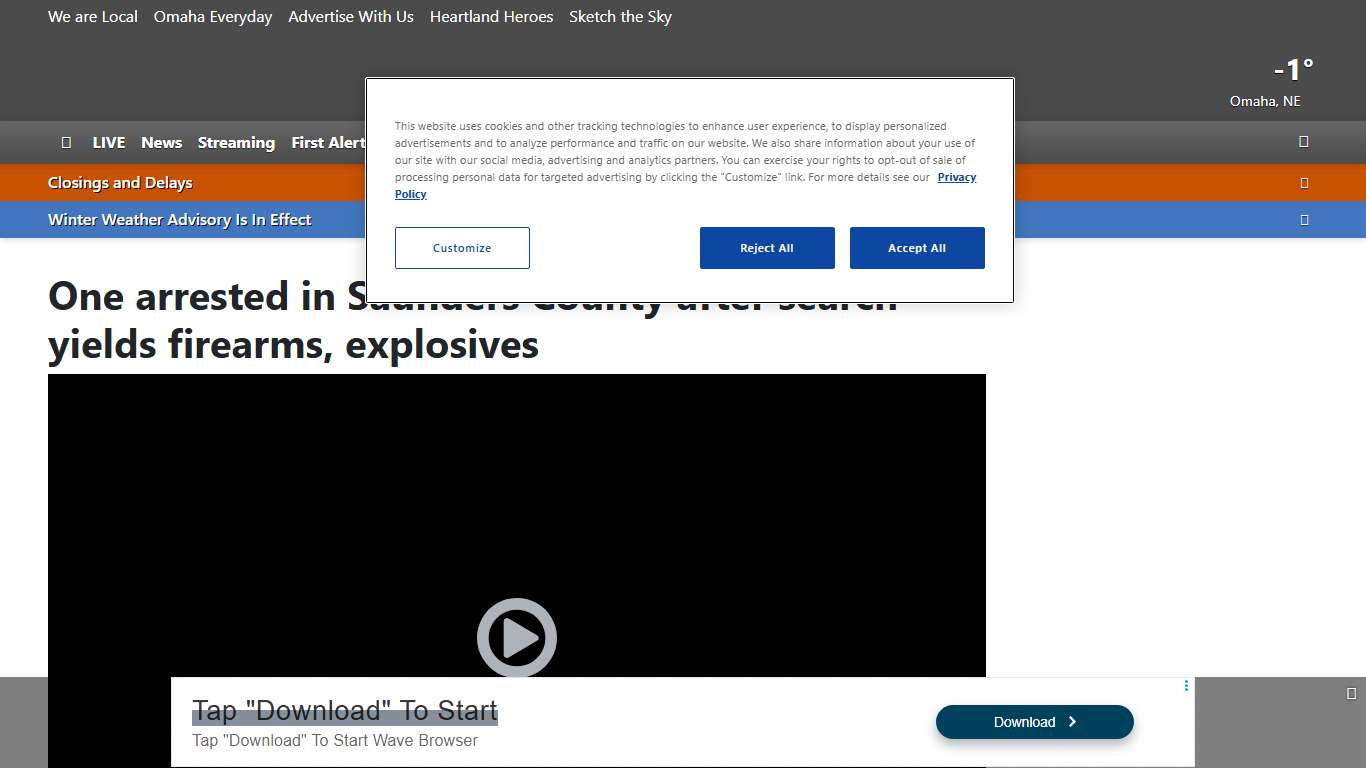The image size is (1366, 768).
Task: Reject all cookies
Action: (766, 248)
